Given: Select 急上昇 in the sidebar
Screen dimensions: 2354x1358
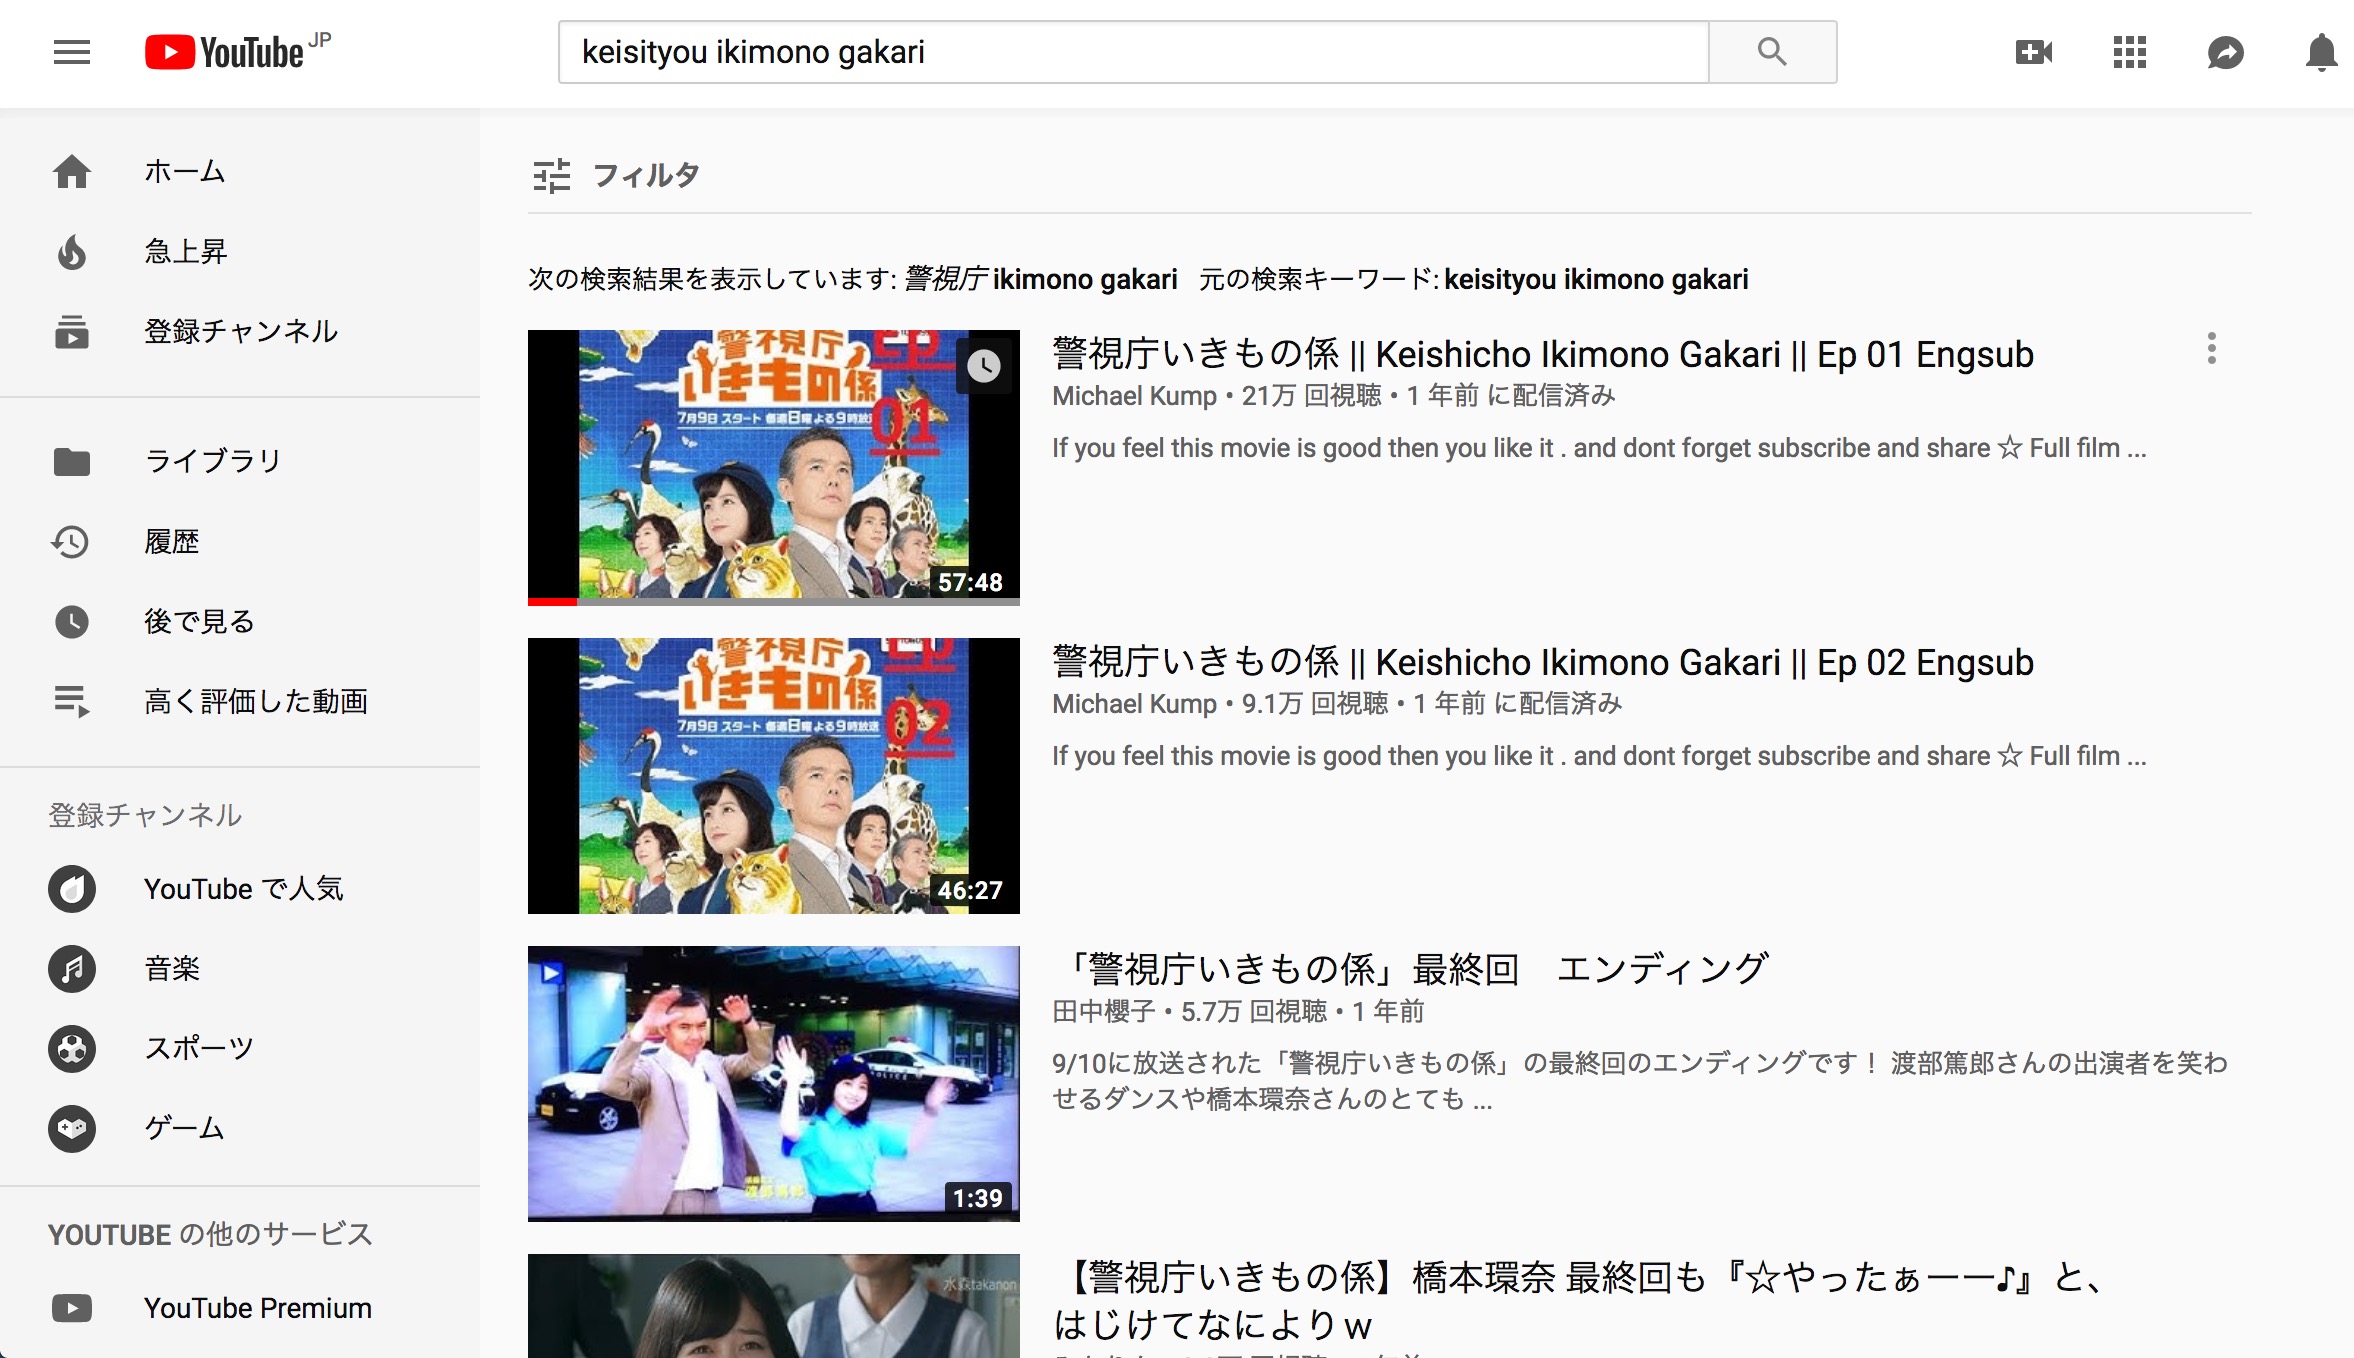Looking at the screenshot, I should pyautogui.click(x=240, y=252).
